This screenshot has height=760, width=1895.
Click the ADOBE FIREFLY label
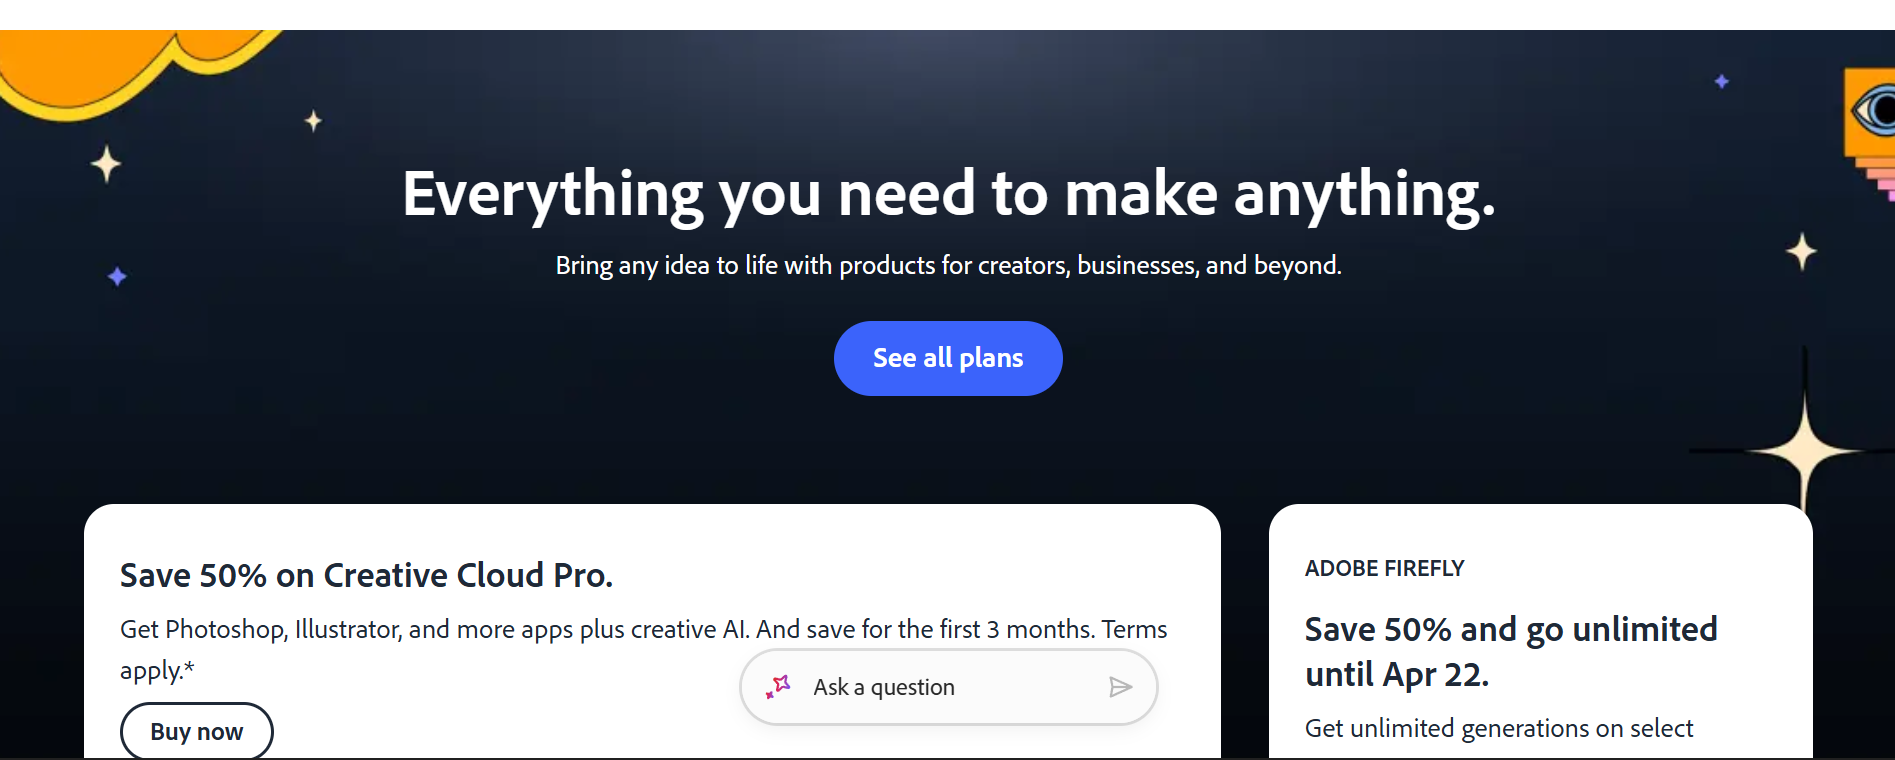1384,569
